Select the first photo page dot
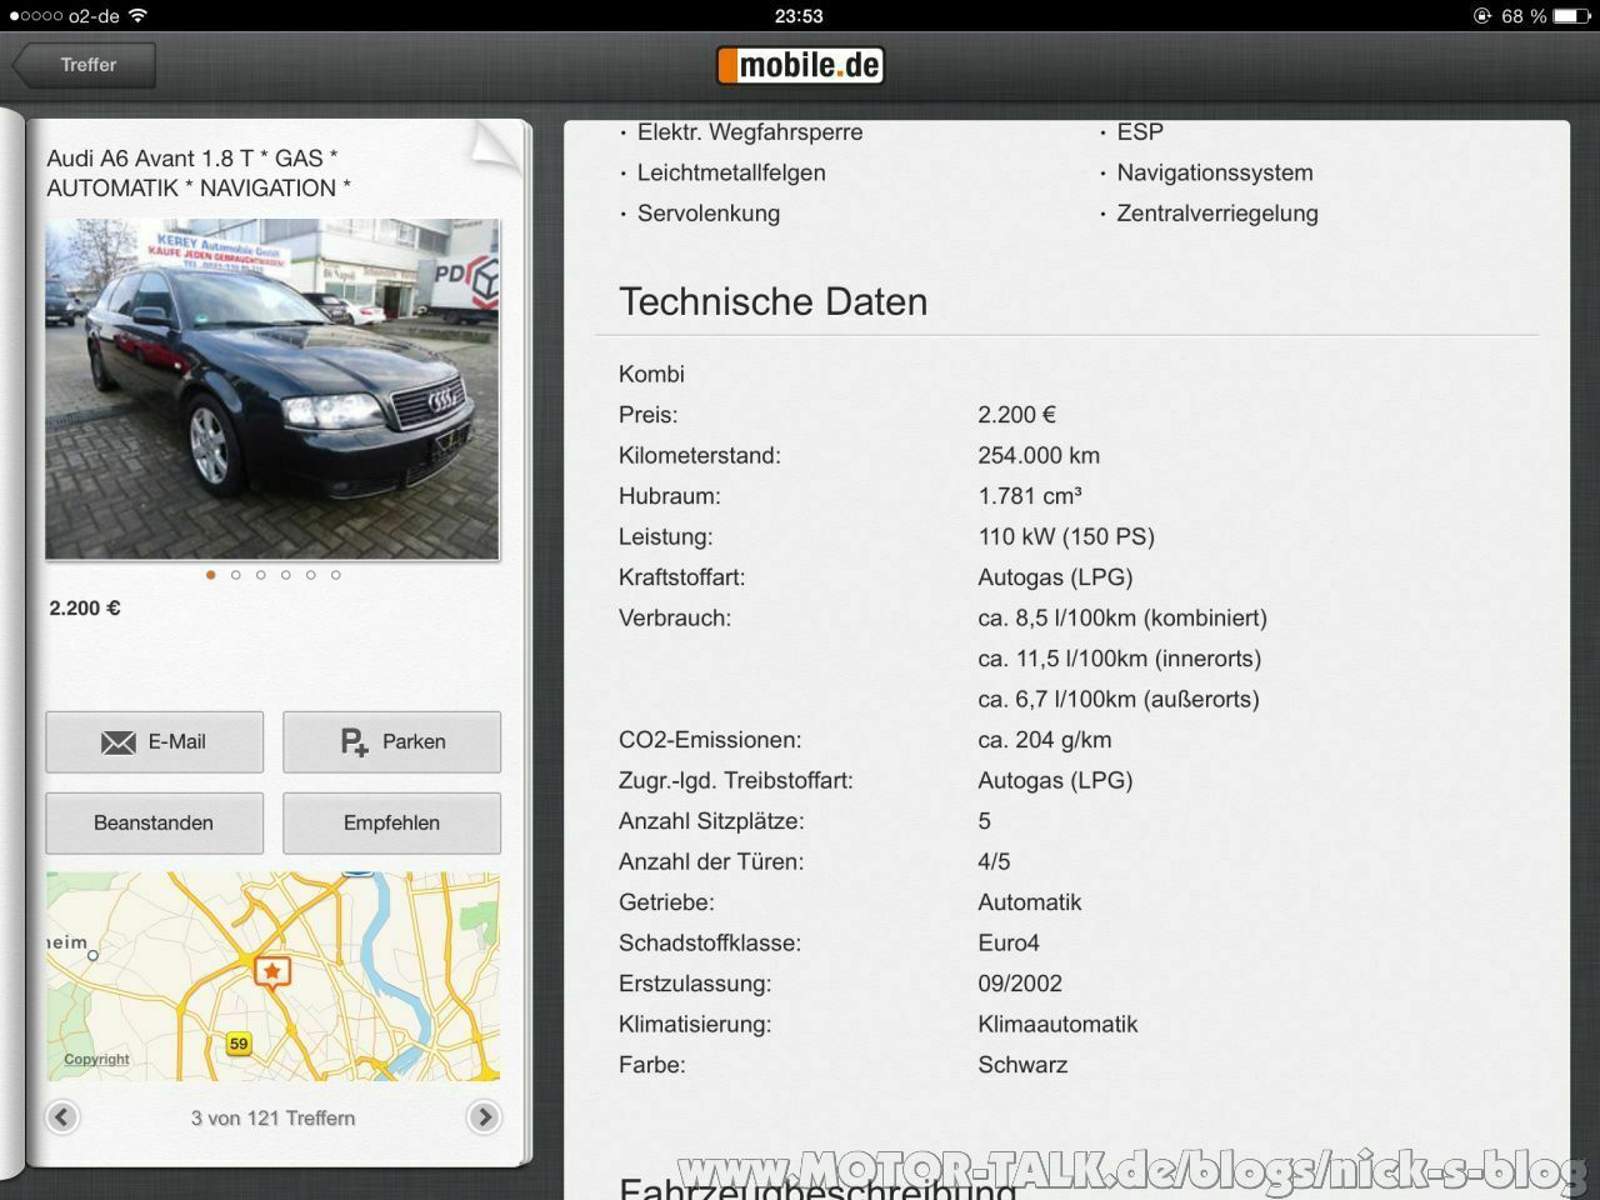 (211, 575)
